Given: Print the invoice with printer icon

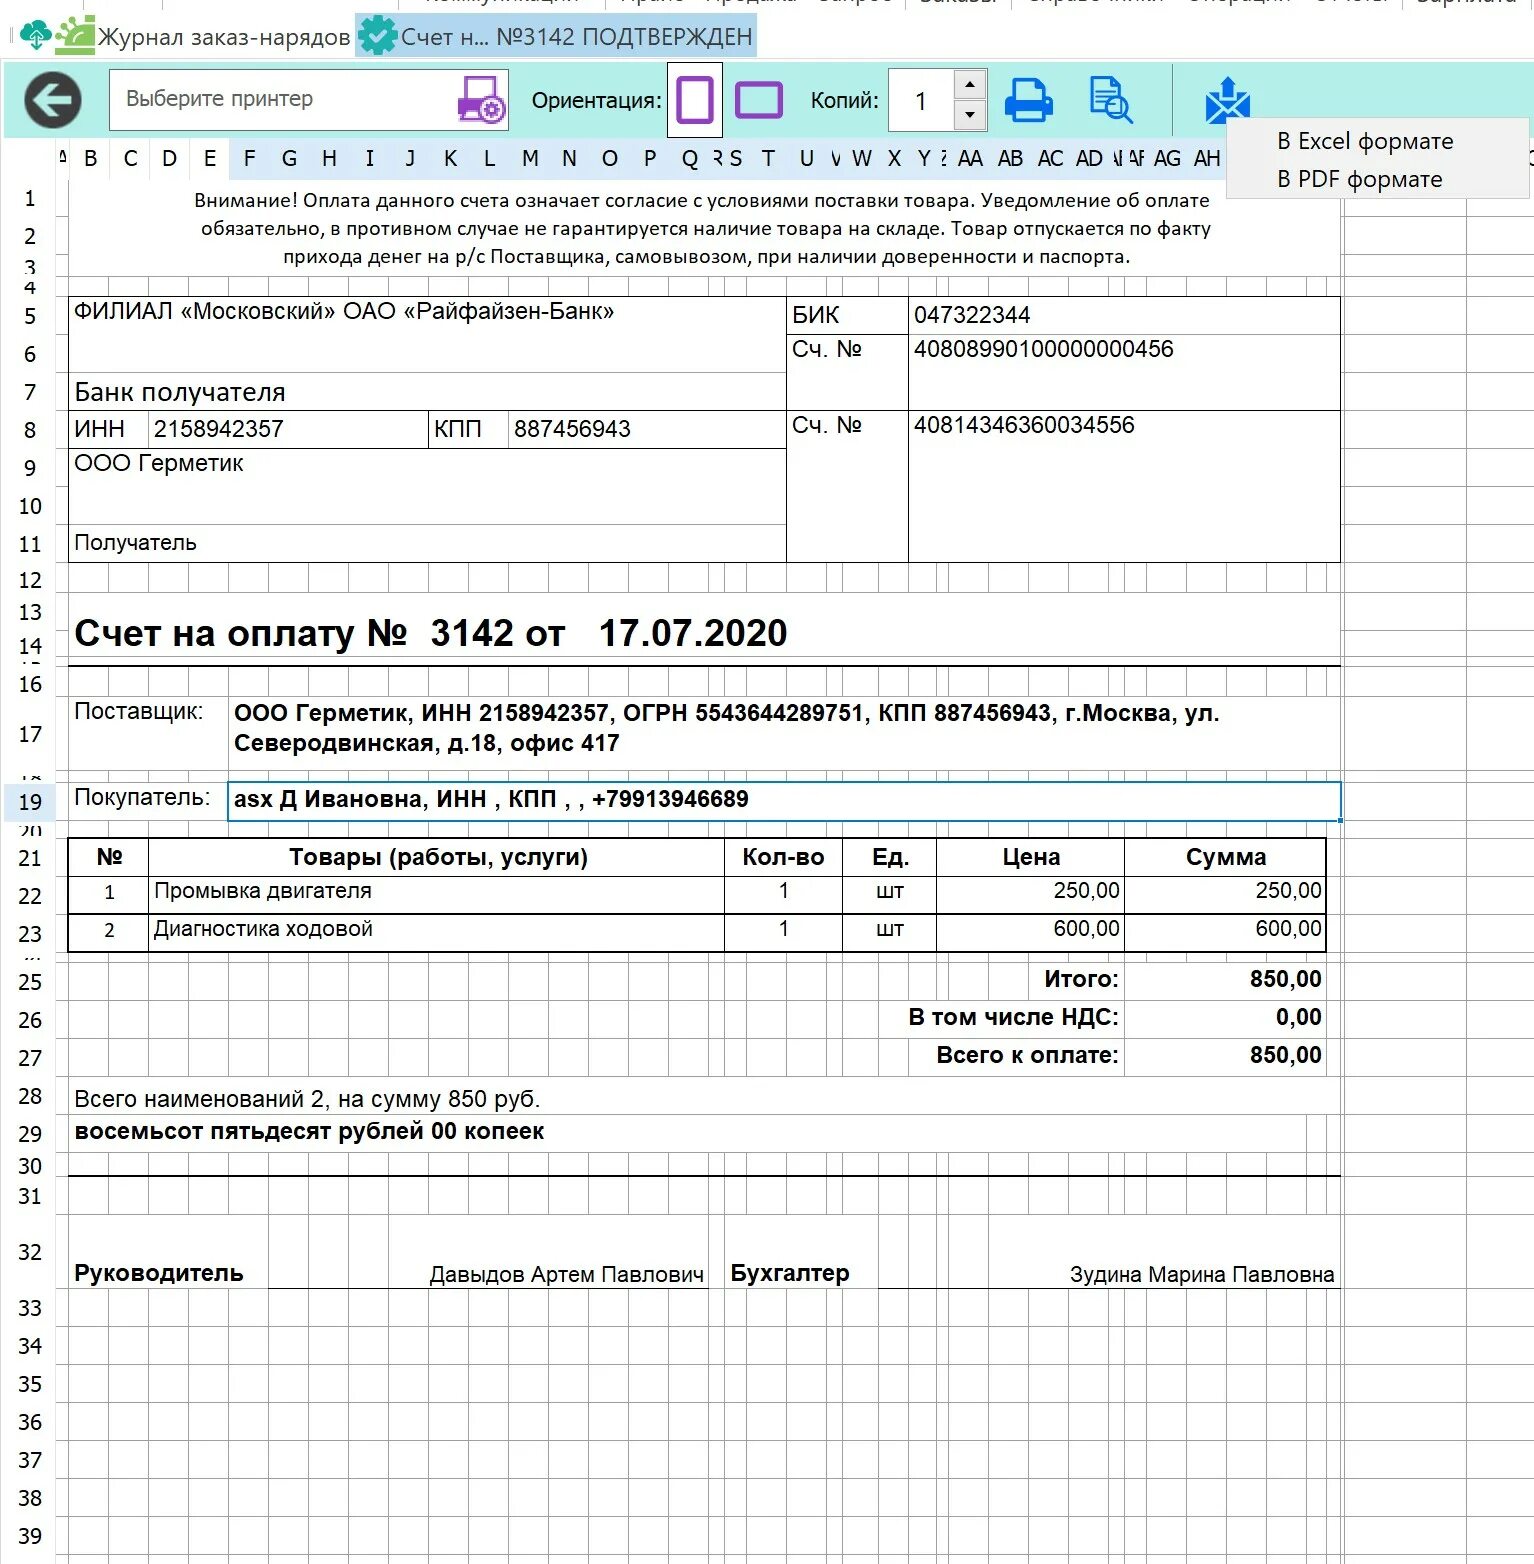Looking at the screenshot, I should [1028, 100].
